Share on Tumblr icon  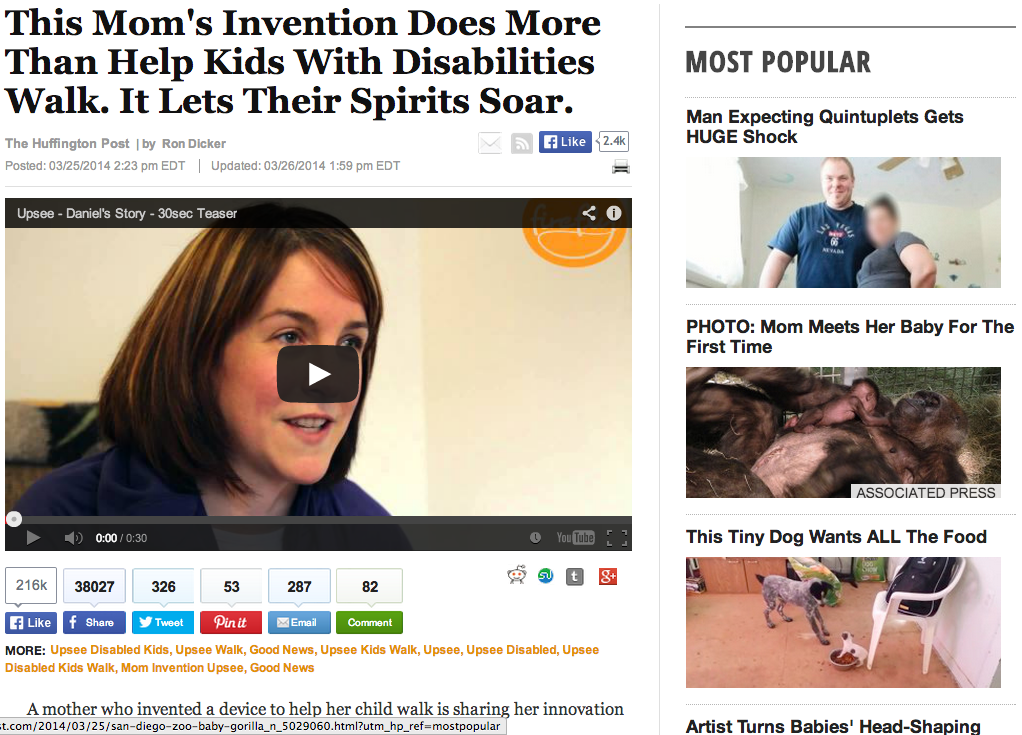click(x=574, y=577)
